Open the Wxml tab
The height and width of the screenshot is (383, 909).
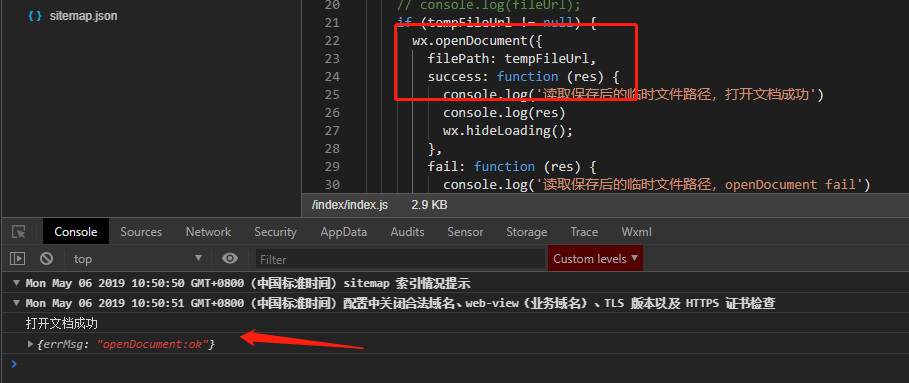click(637, 232)
